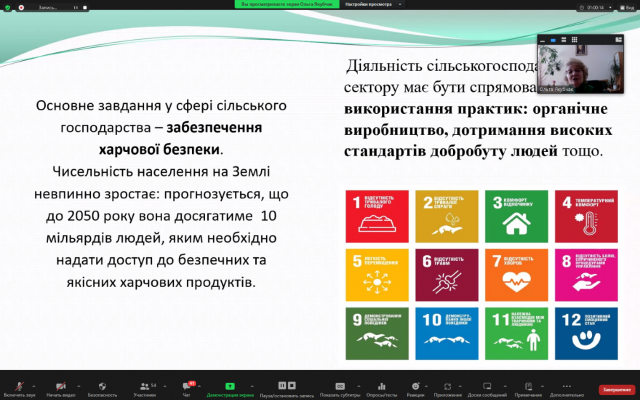The image size is (640, 400).
Task: Expand video options arrow beside camera
Action: pos(78,386)
